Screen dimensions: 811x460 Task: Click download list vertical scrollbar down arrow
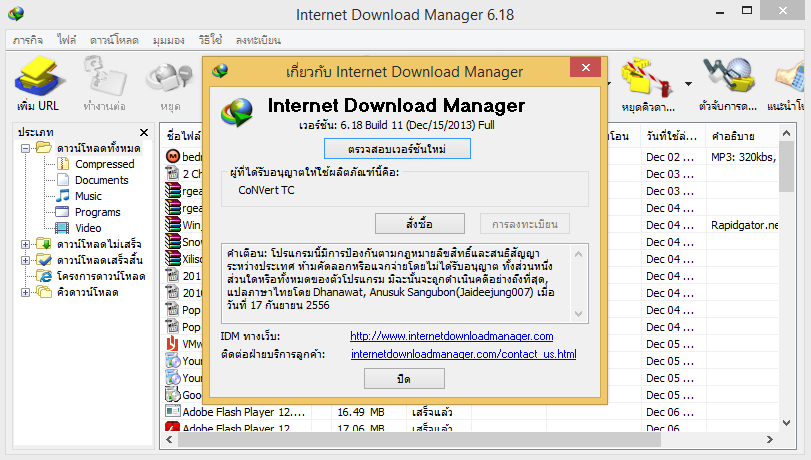coord(786,423)
